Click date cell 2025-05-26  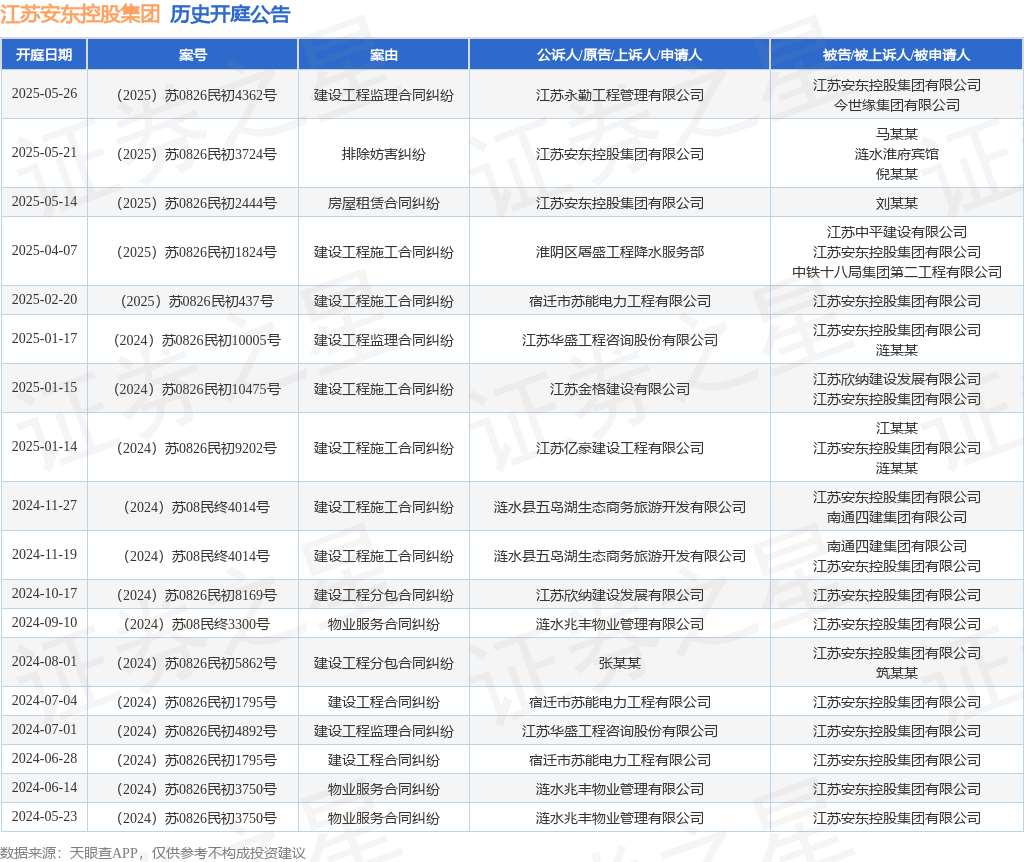44,93
